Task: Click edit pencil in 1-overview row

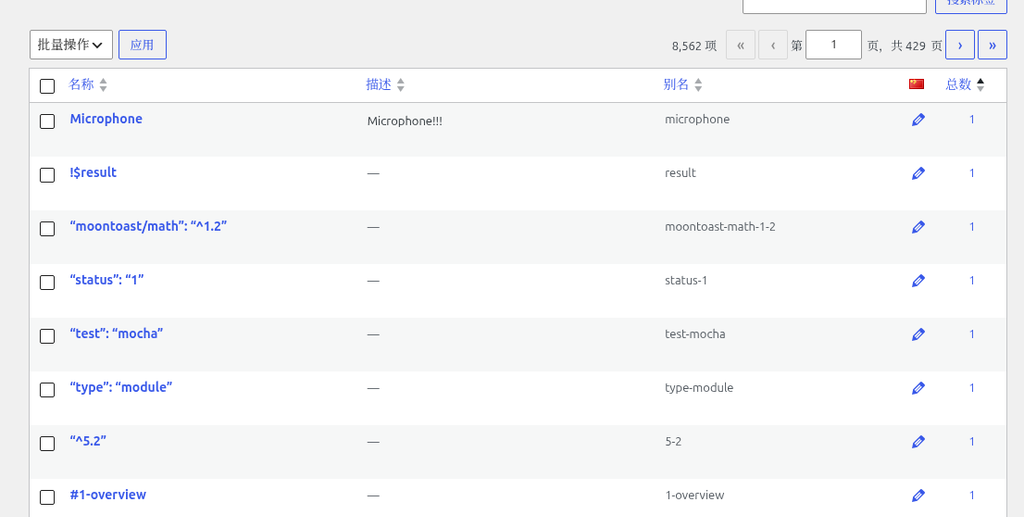Action: (918, 495)
